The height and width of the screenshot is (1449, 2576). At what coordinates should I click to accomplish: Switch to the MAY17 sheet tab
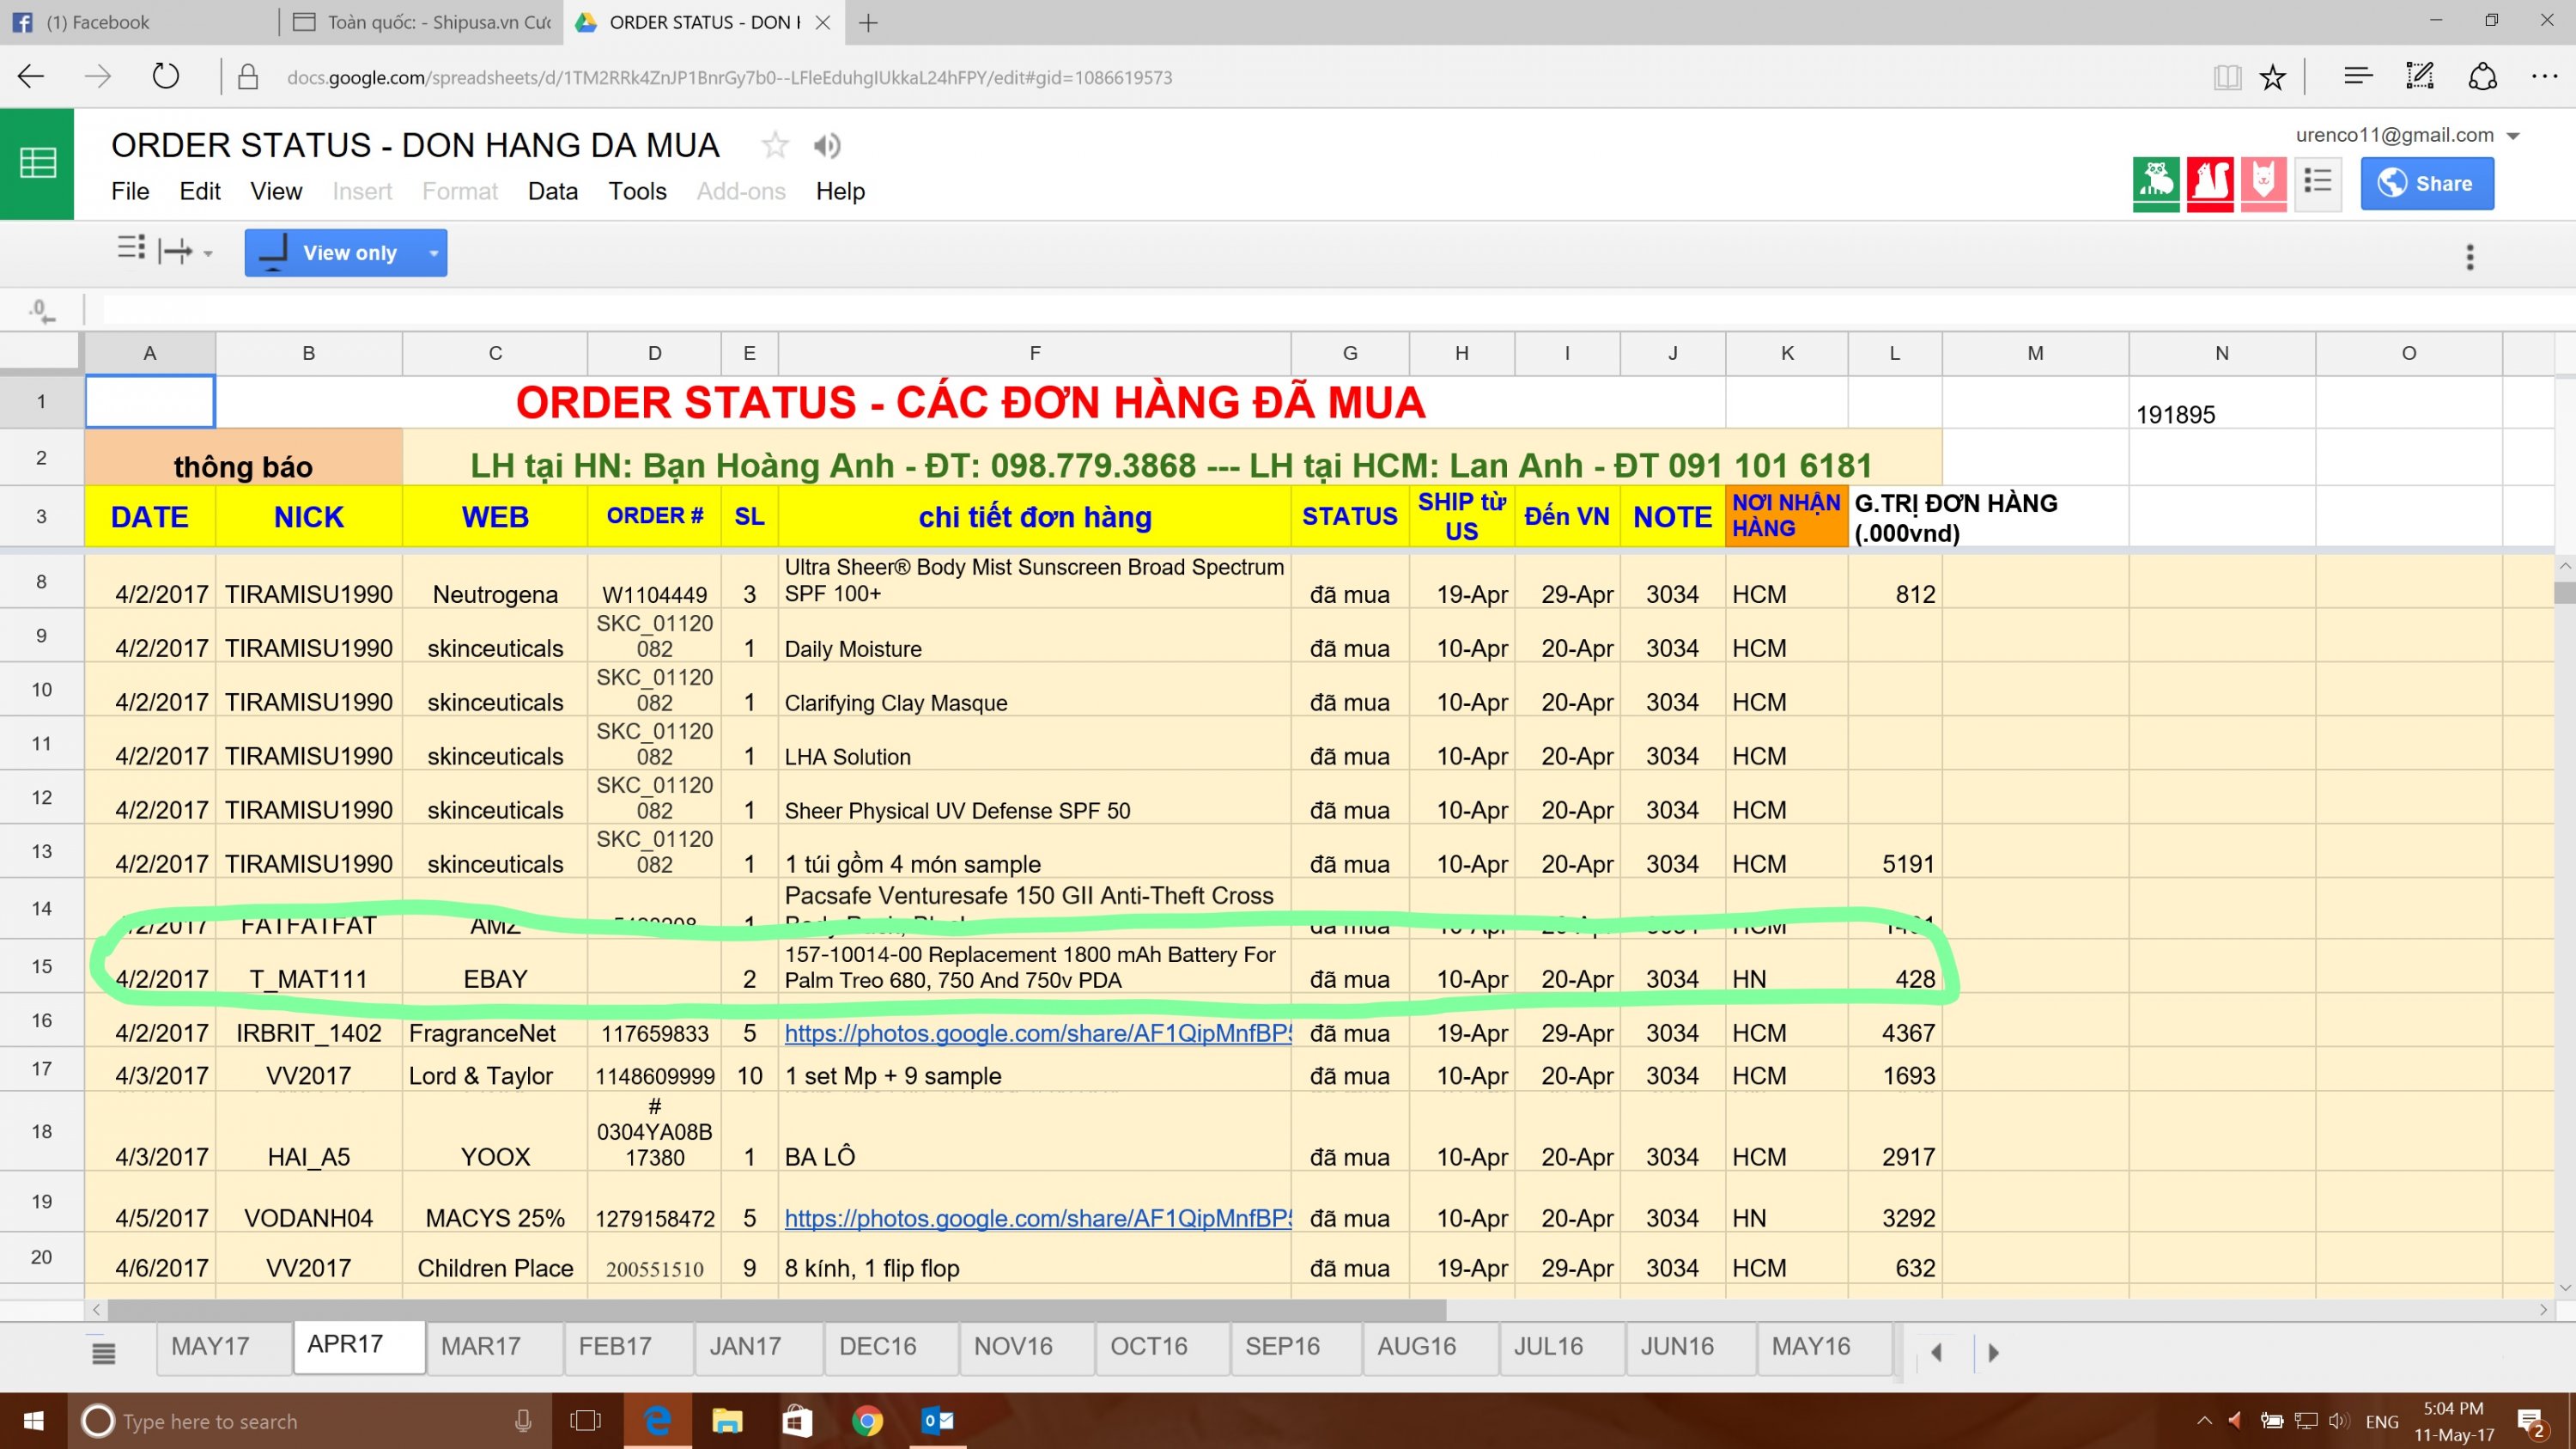[210, 1346]
